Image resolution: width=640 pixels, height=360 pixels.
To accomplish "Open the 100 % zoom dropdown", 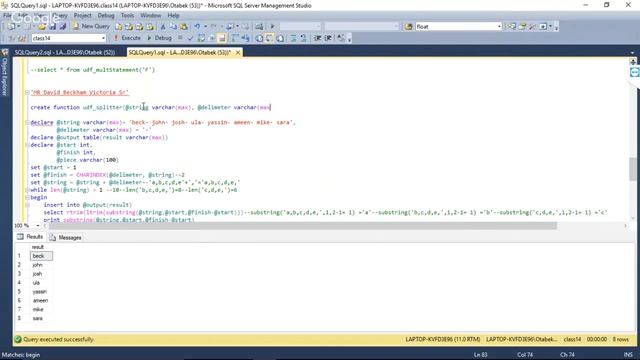I will (38, 226).
